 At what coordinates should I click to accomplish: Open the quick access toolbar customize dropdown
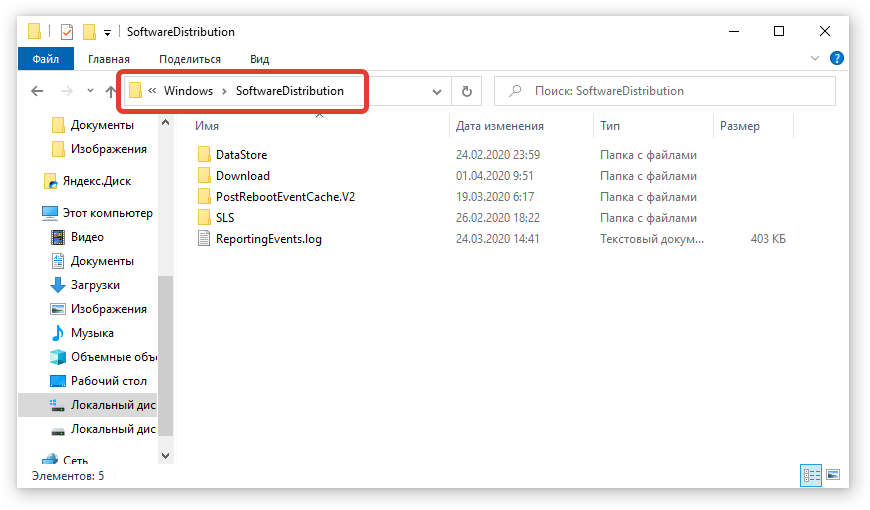(x=107, y=33)
